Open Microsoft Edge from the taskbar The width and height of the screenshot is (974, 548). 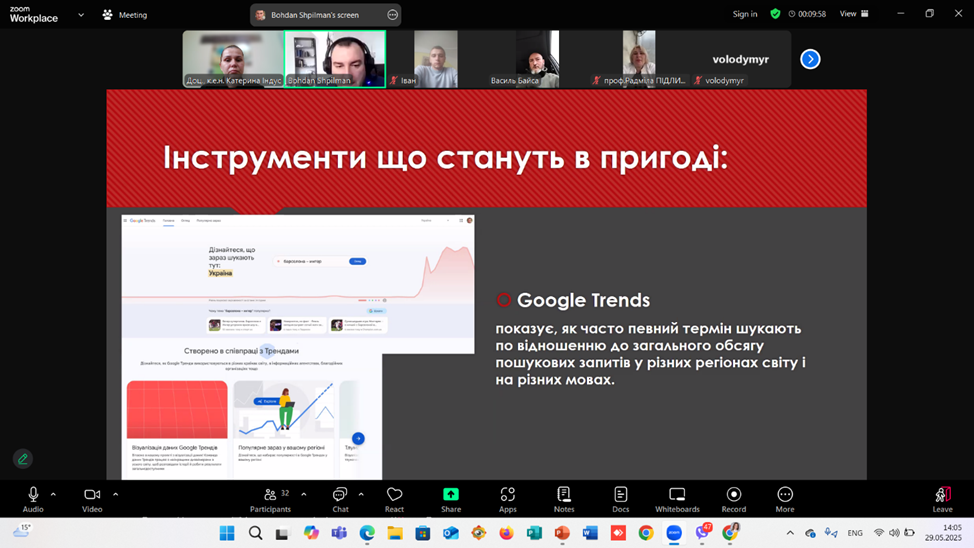point(367,533)
